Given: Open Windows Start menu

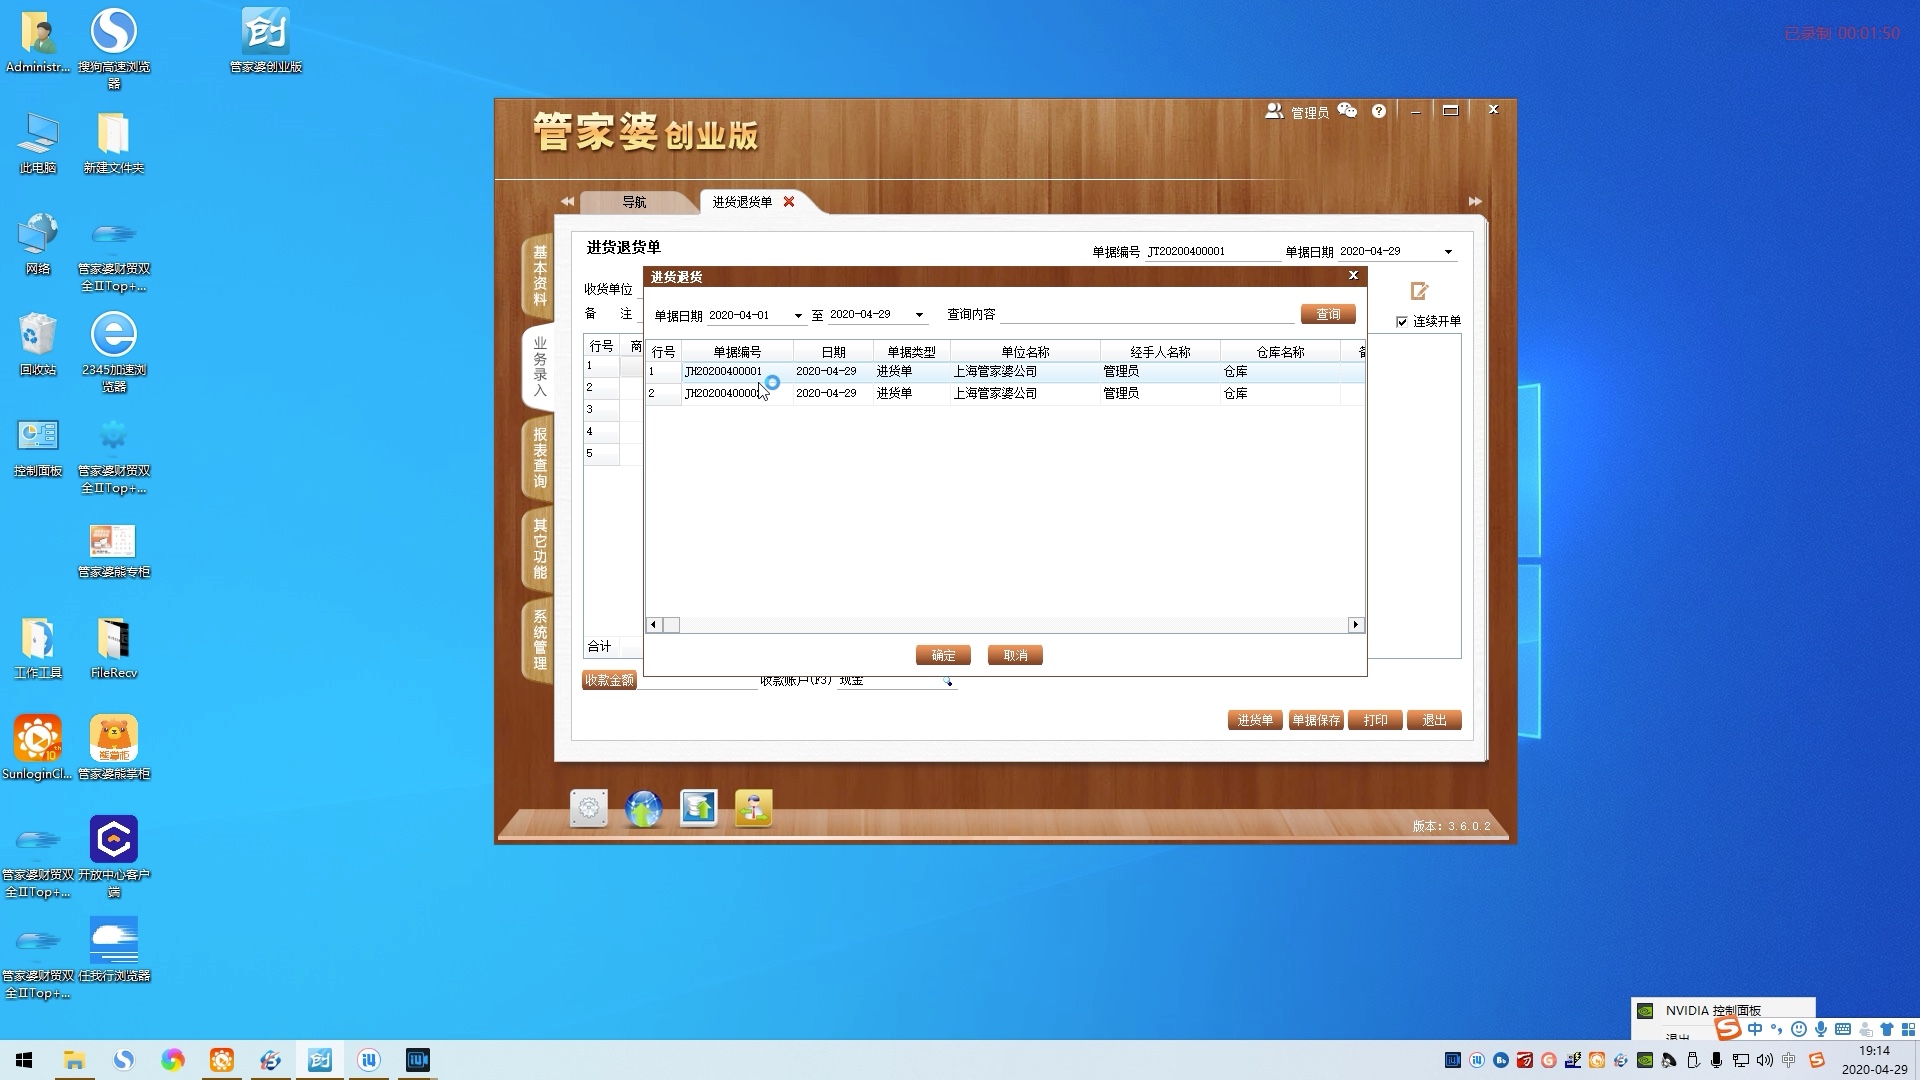Looking at the screenshot, I should pyautogui.click(x=24, y=1060).
